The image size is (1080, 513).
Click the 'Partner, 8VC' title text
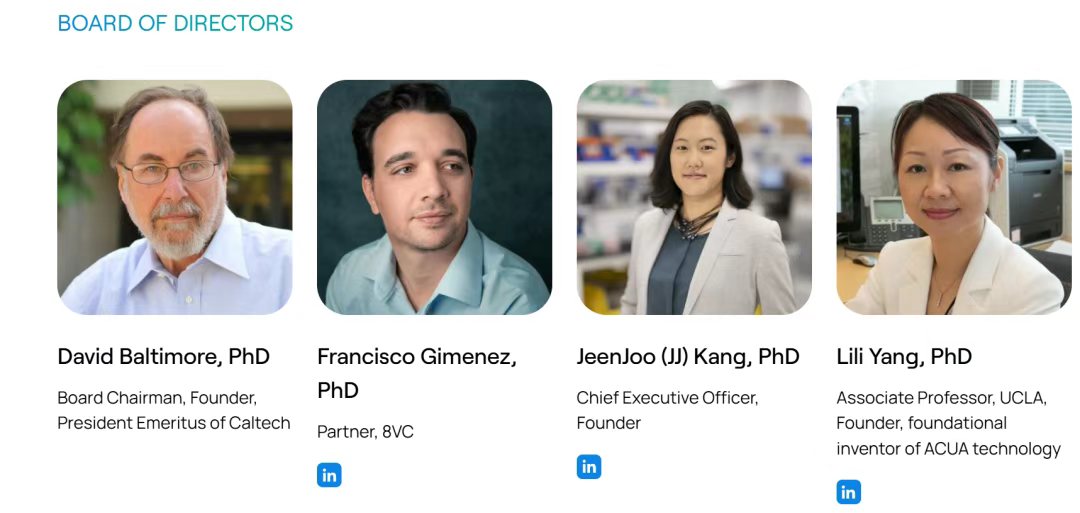(365, 432)
